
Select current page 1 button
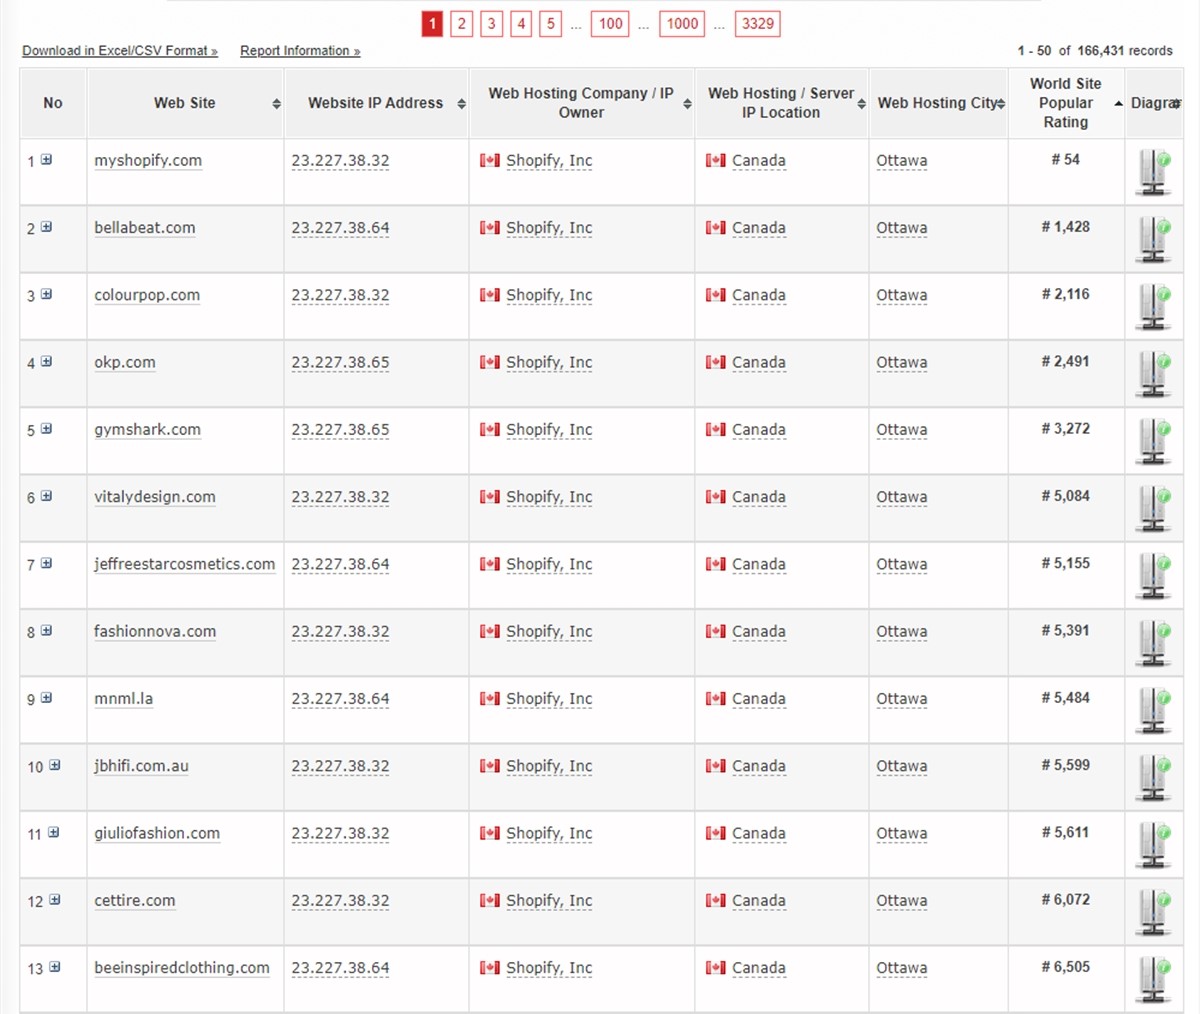pyautogui.click(x=432, y=24)
